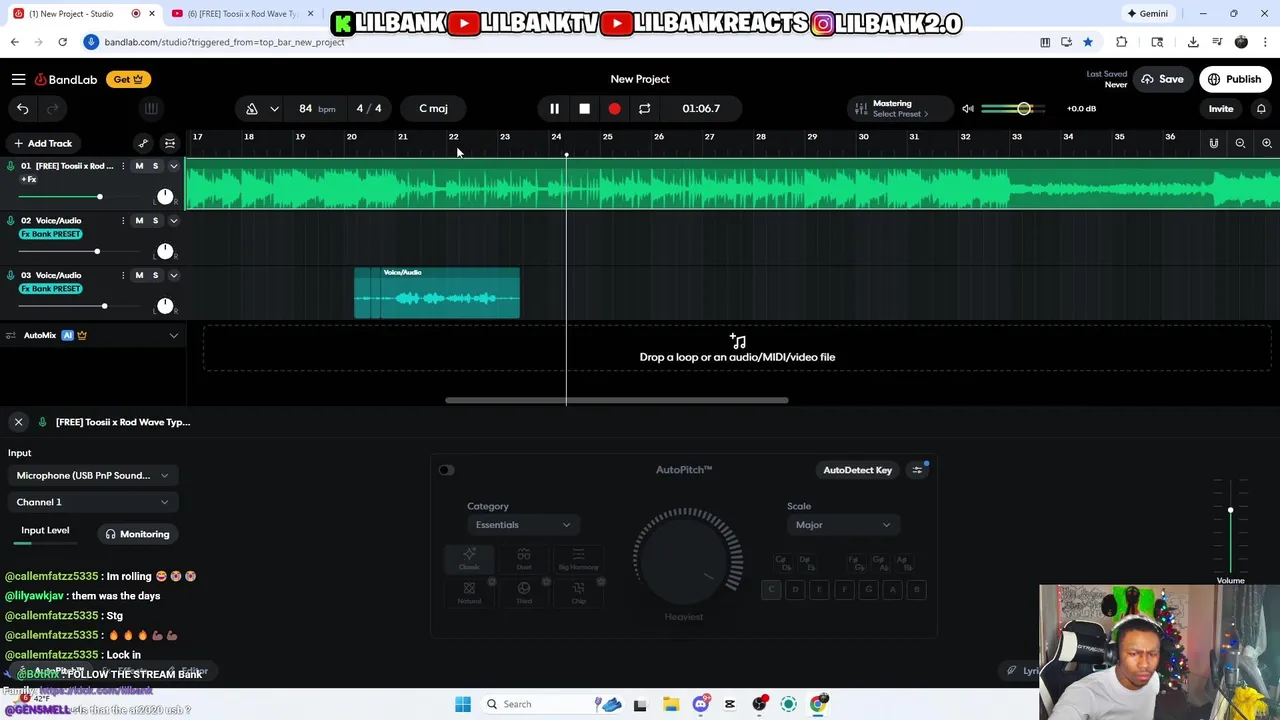The image size is (1280, 720).
Task: Arm track 03 microphone icon
Action: coord(11,275)
